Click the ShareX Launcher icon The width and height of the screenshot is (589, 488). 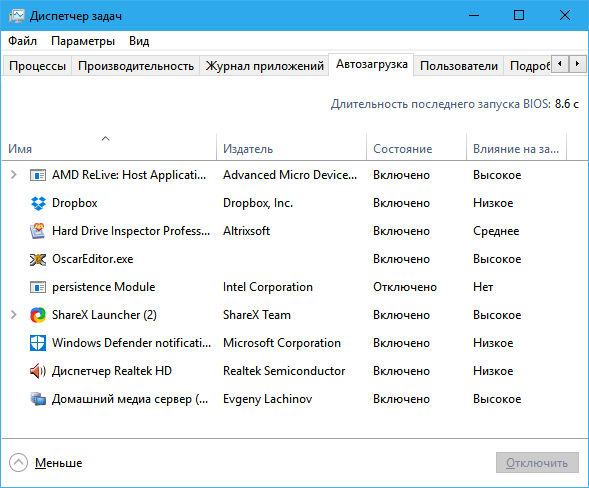[38, 315]
